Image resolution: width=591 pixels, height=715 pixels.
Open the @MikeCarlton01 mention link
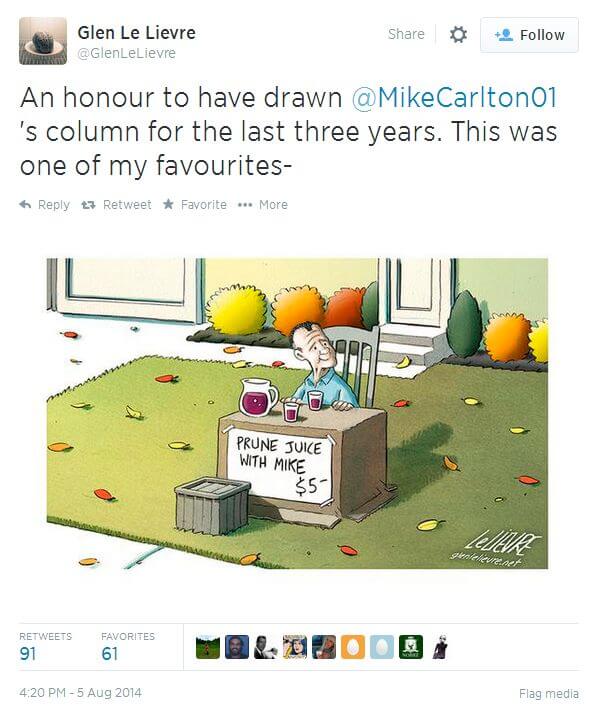tap(454, 98)
